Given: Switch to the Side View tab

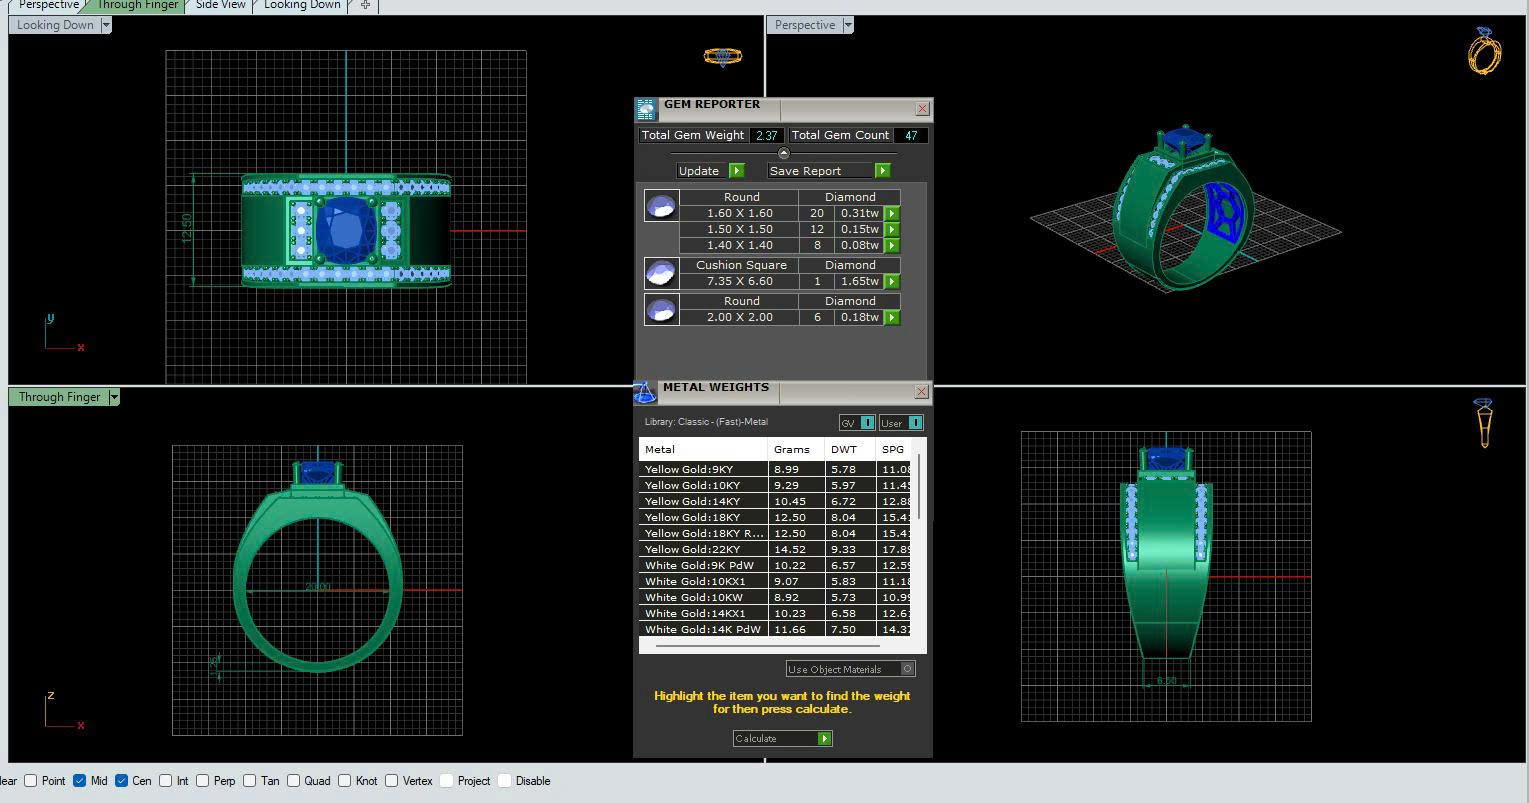Looking at the screenshot, I should point(220,5).
